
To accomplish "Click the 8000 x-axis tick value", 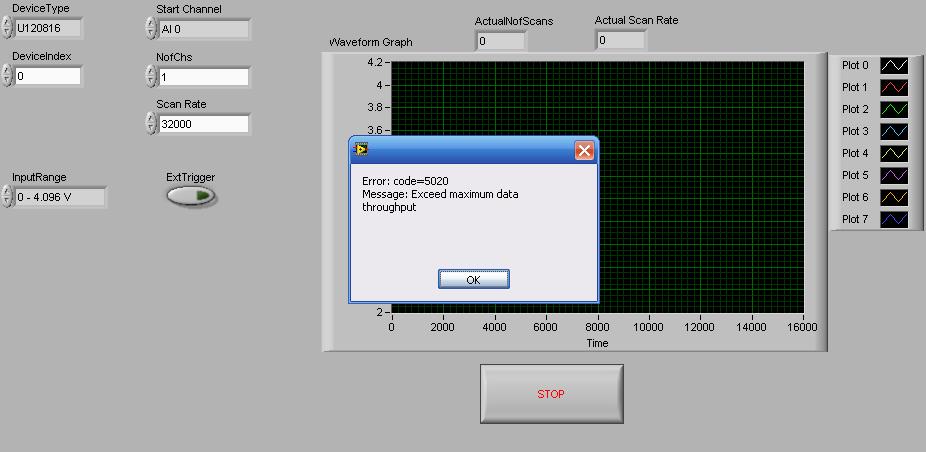I will (x=597, y=327).
